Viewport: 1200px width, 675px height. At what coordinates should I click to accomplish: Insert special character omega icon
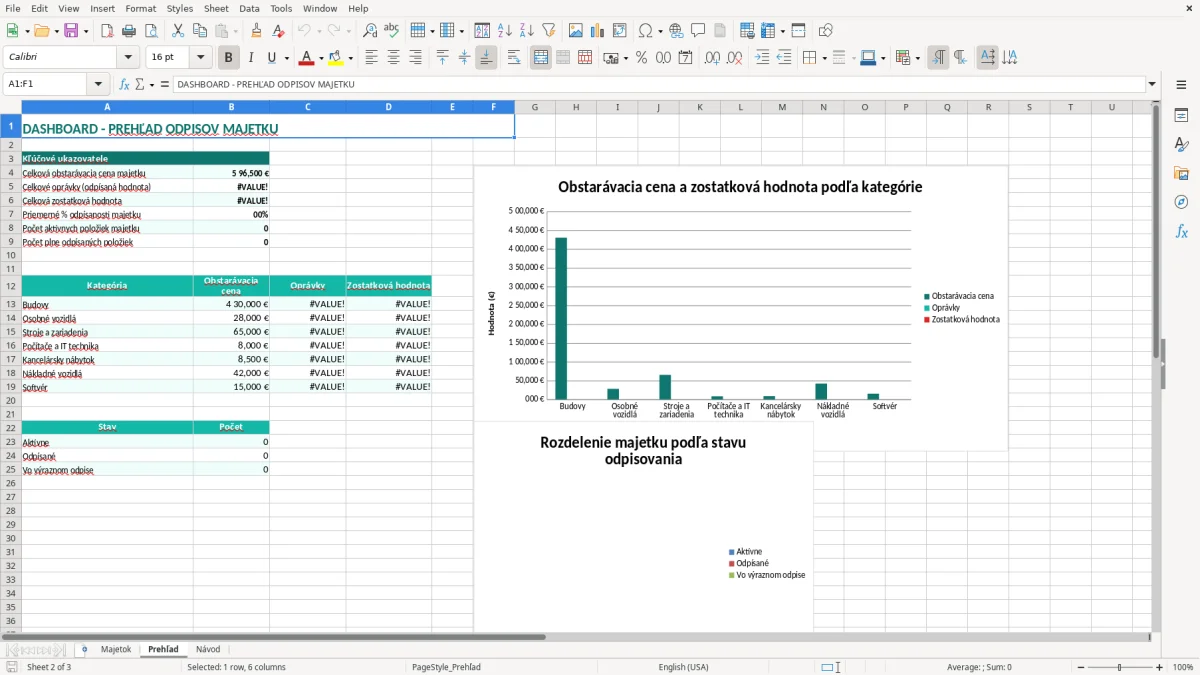645,31
